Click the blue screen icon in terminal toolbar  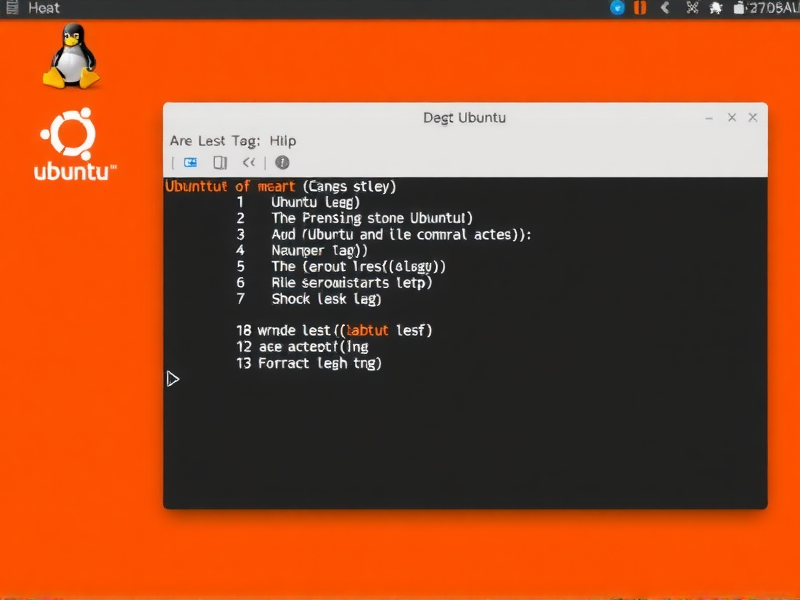pos(190,162)
